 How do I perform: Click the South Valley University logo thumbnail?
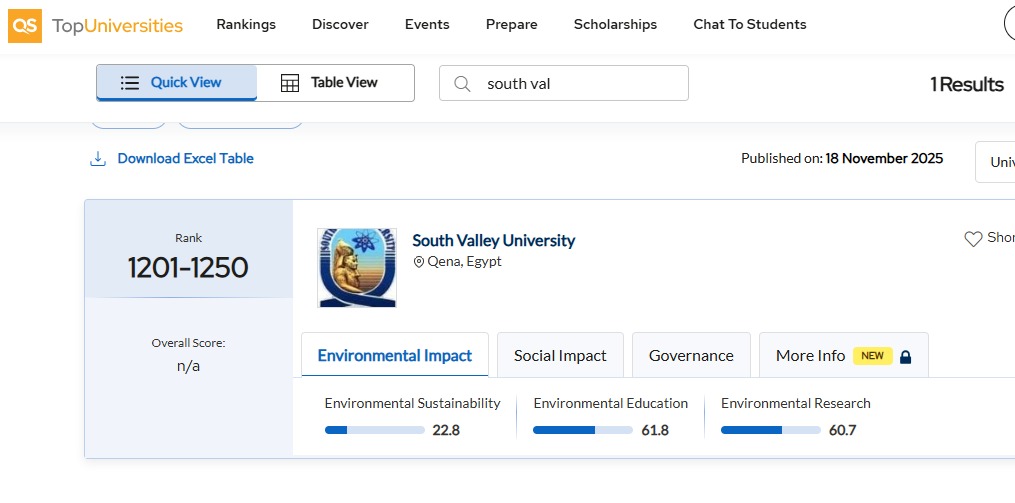tap(357, 267)
